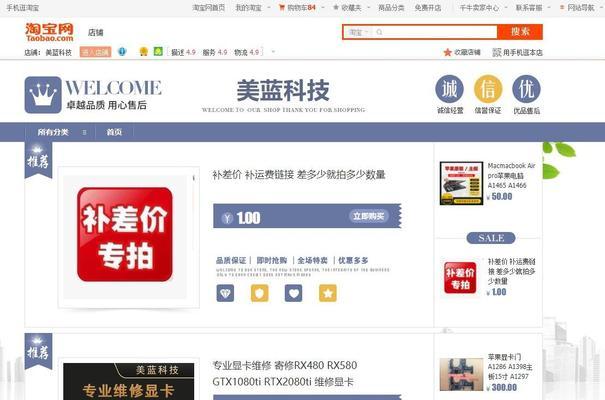Click the 进入店铺 button
This screenshot has width=605, height=400.
95,52
